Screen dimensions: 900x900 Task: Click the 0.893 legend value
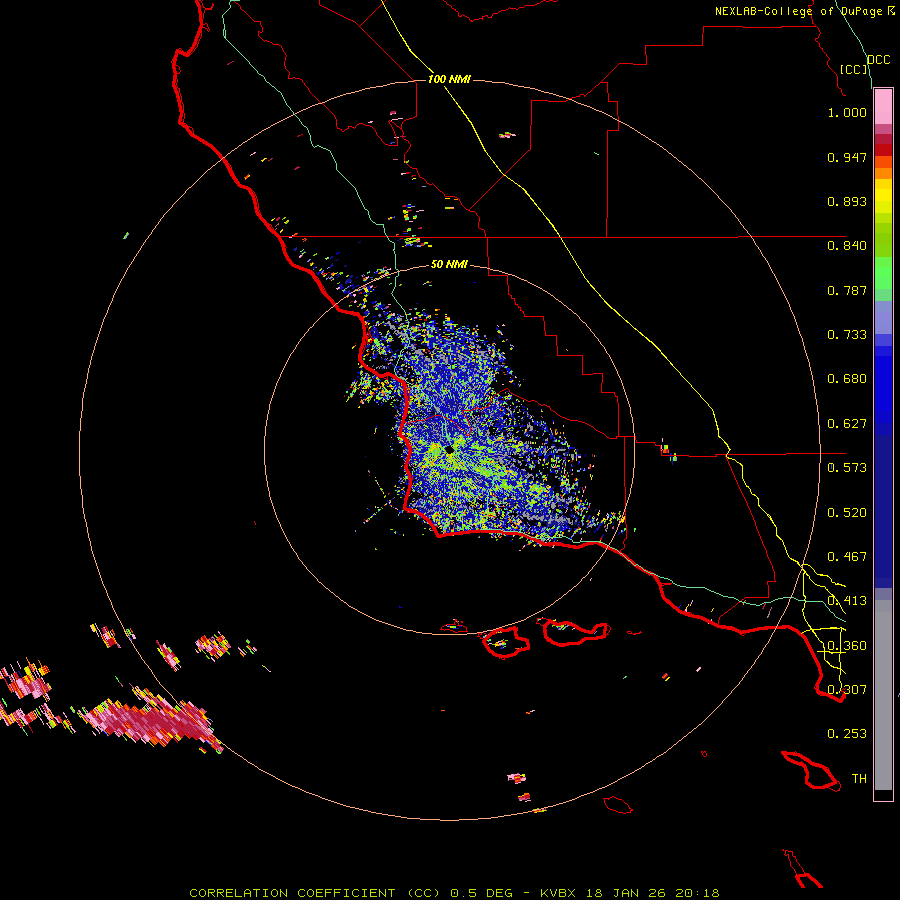click(847, 201)
